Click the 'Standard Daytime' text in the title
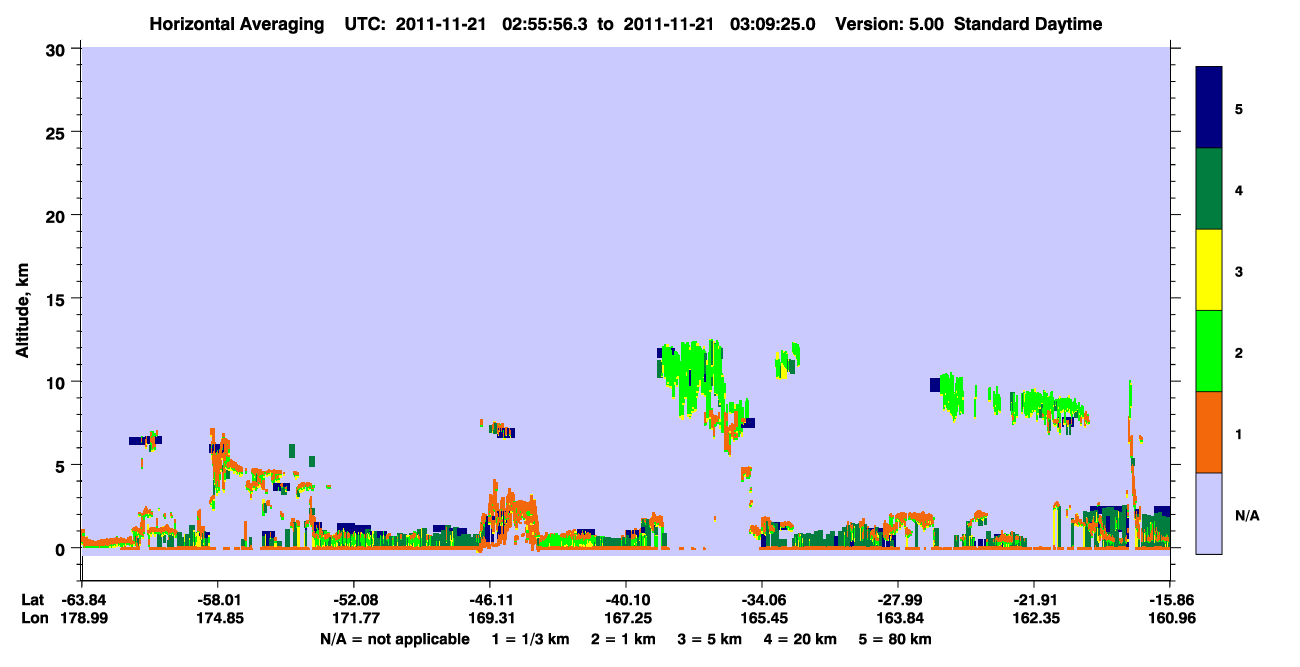Screen dimensions: 1300x667 [1028, 24]
